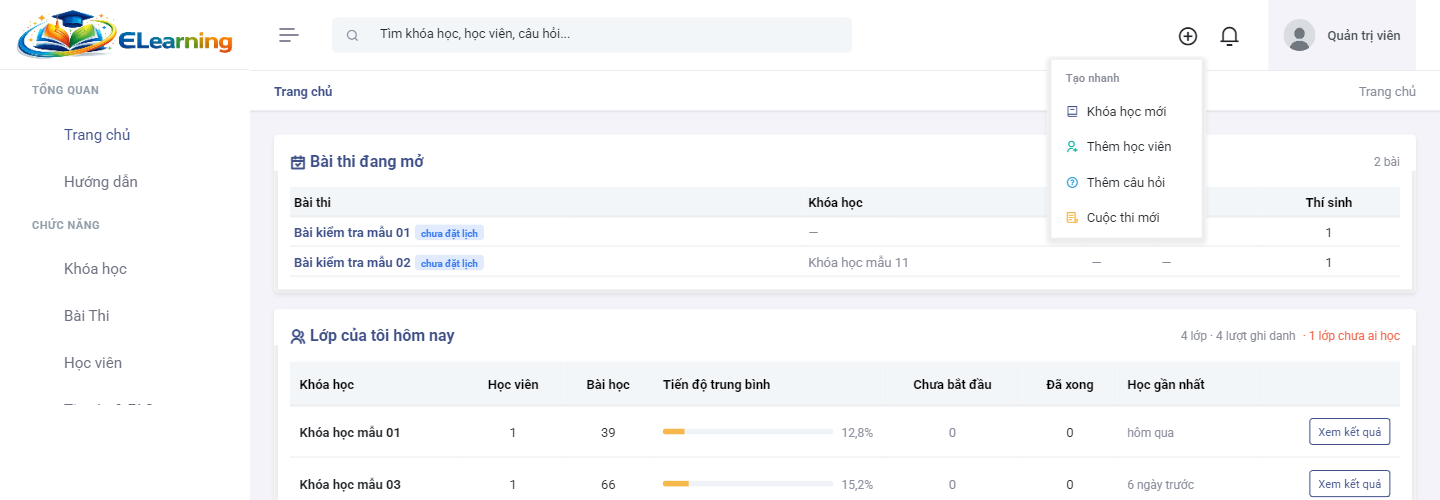The height and width of the screenshot is (500, 1440).
Task: Click the Đã xong column header
Action: click(1070, 385)
